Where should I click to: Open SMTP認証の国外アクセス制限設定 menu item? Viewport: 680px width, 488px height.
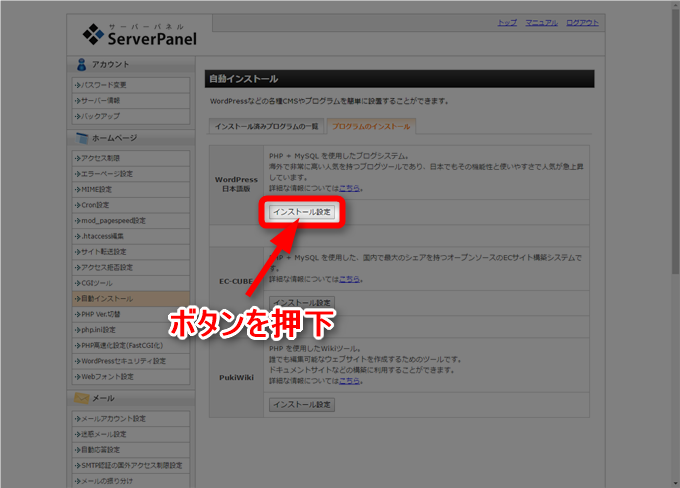pyautogui.click(x=131, y=466)
